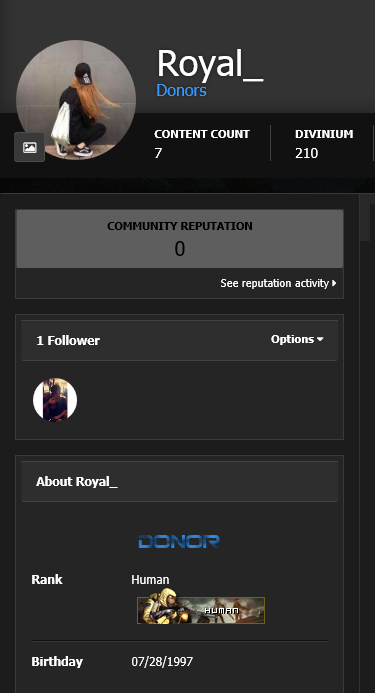Screen dimensions: 375x693
Task: Click the profile photo change icon
Action: [30, 147]
